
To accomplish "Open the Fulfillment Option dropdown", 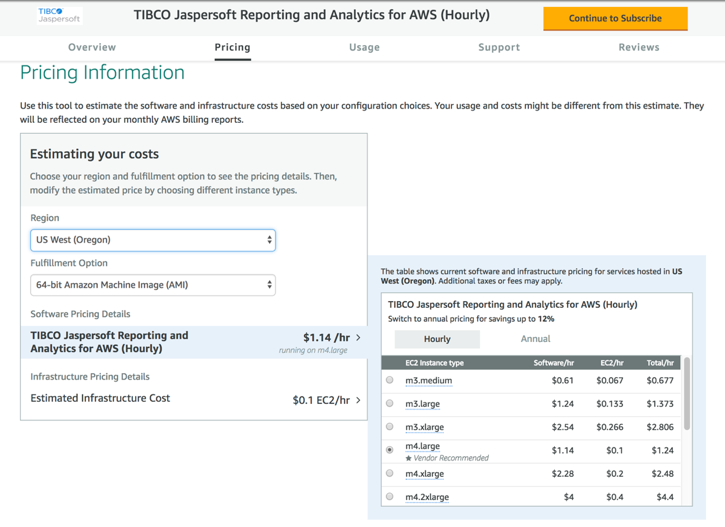I will coord(153,285).
